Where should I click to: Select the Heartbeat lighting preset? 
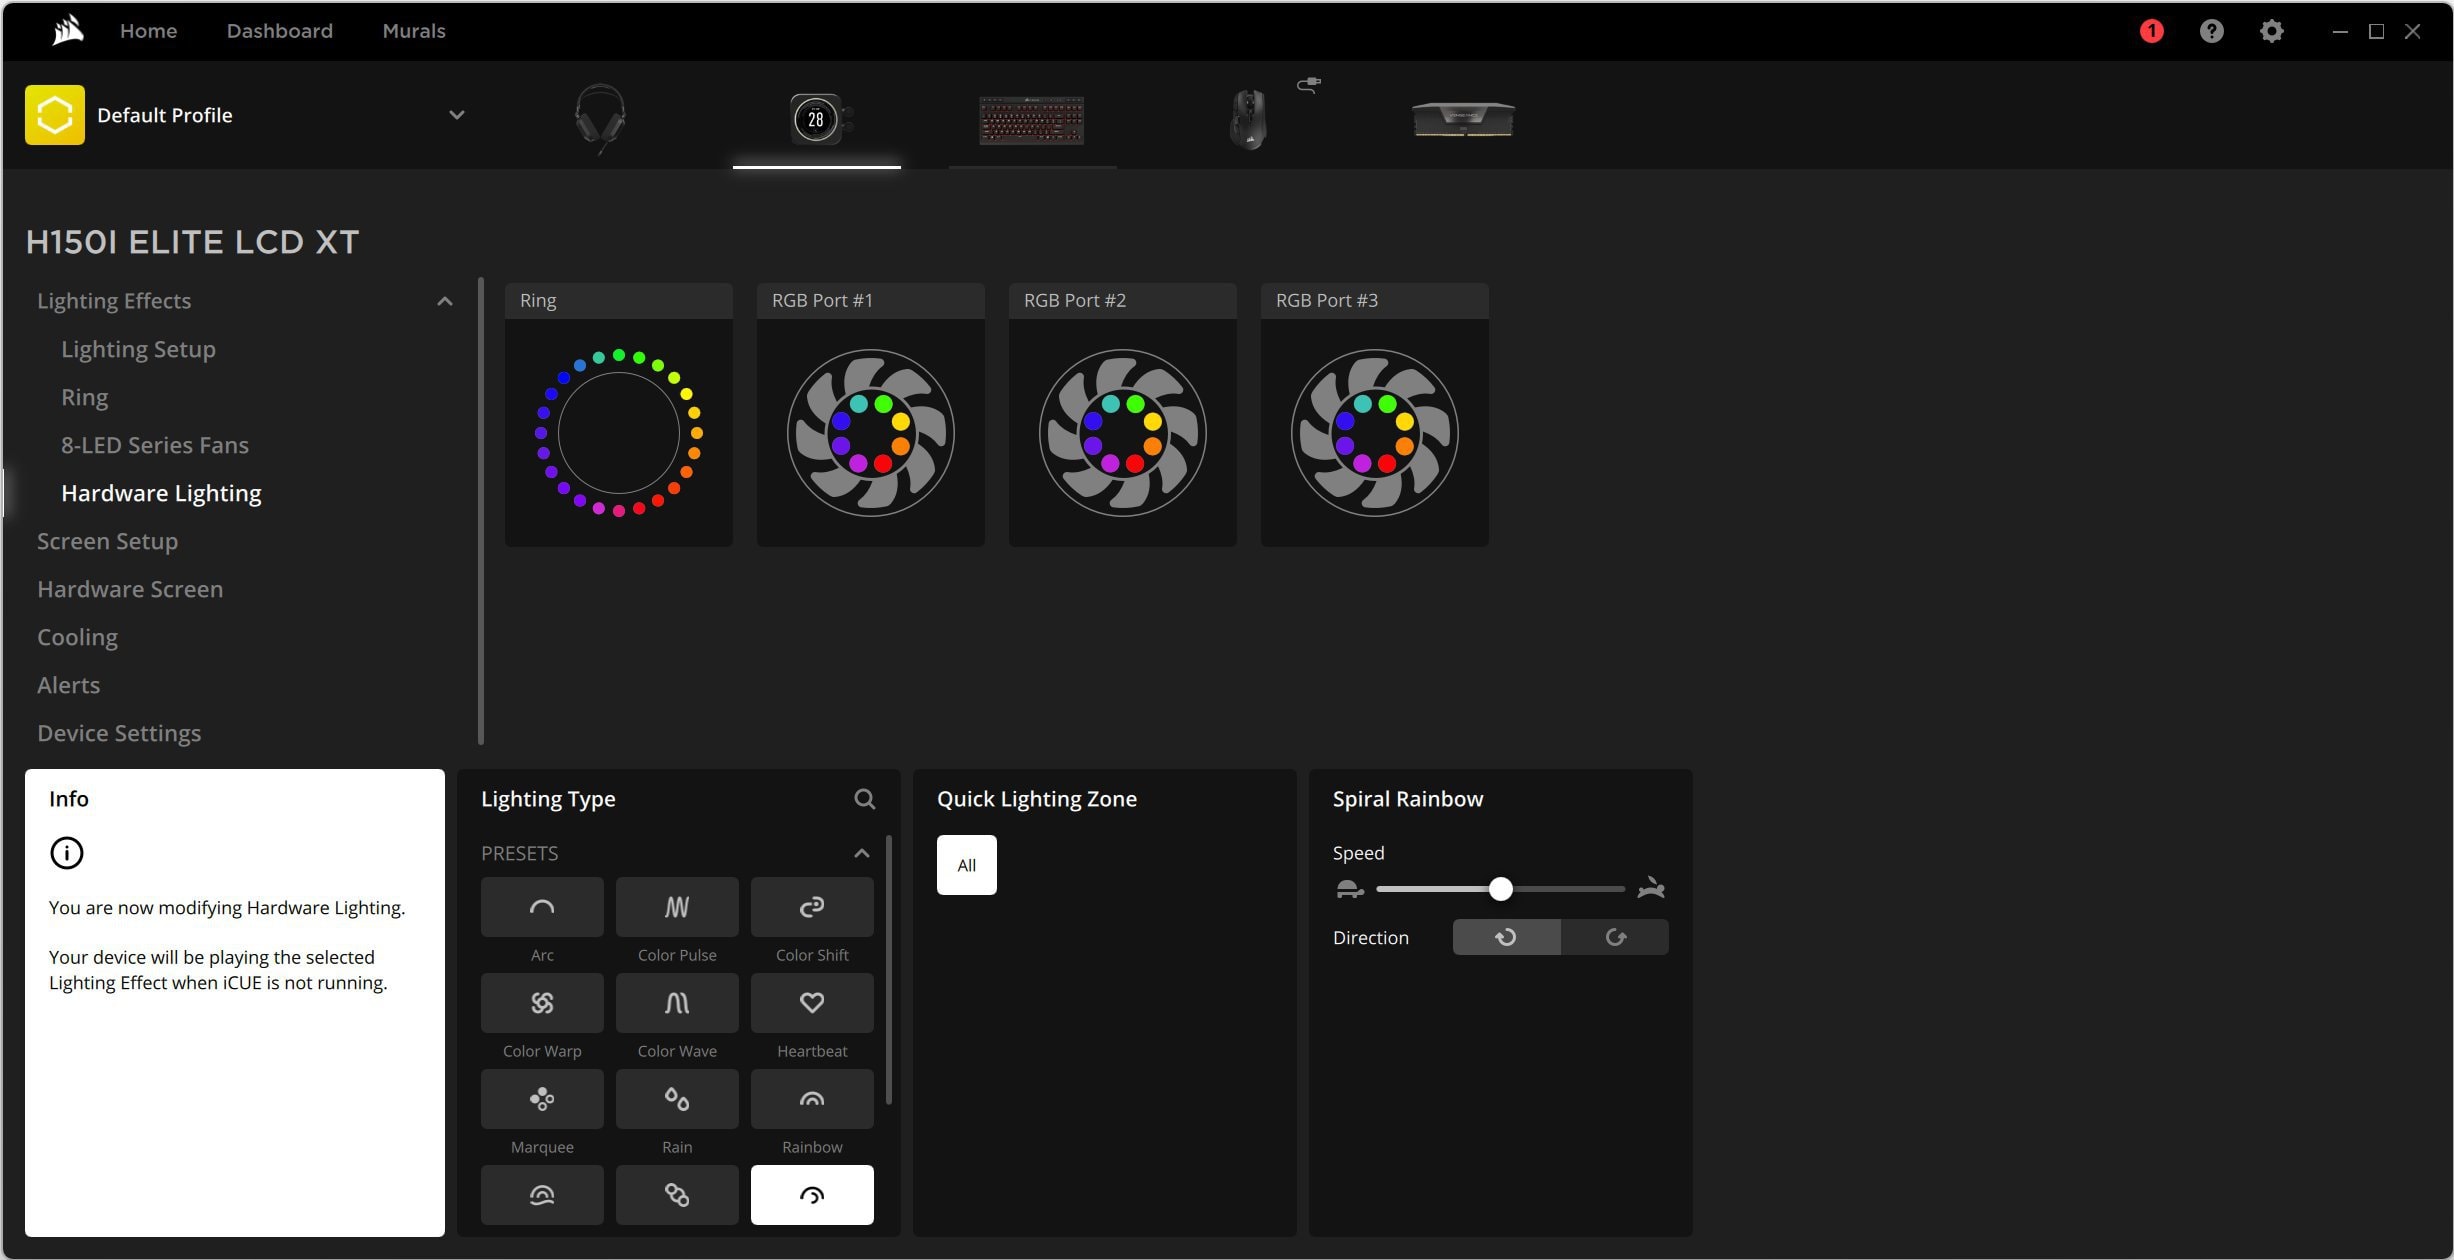pyautogui.click(x=812, y=1003)
